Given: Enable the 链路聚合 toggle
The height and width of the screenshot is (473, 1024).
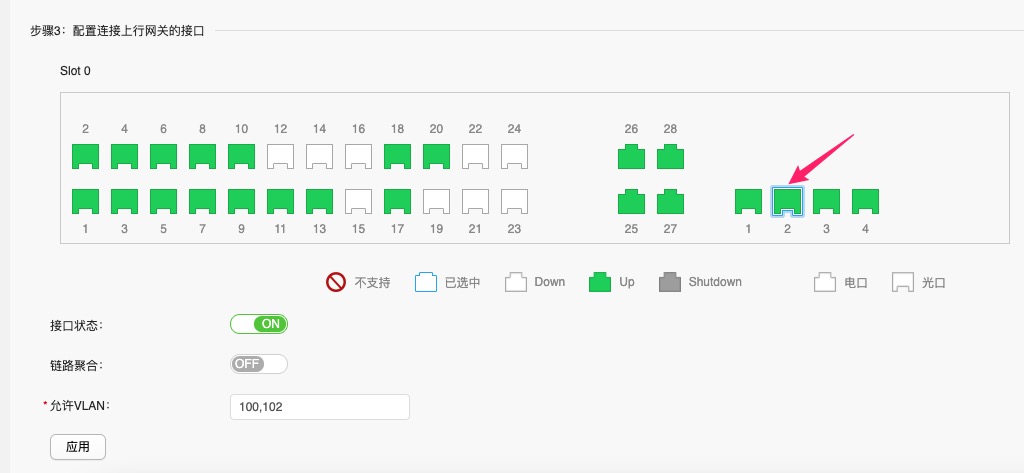Looking at the screenshot, I should [x=259, y=364].
